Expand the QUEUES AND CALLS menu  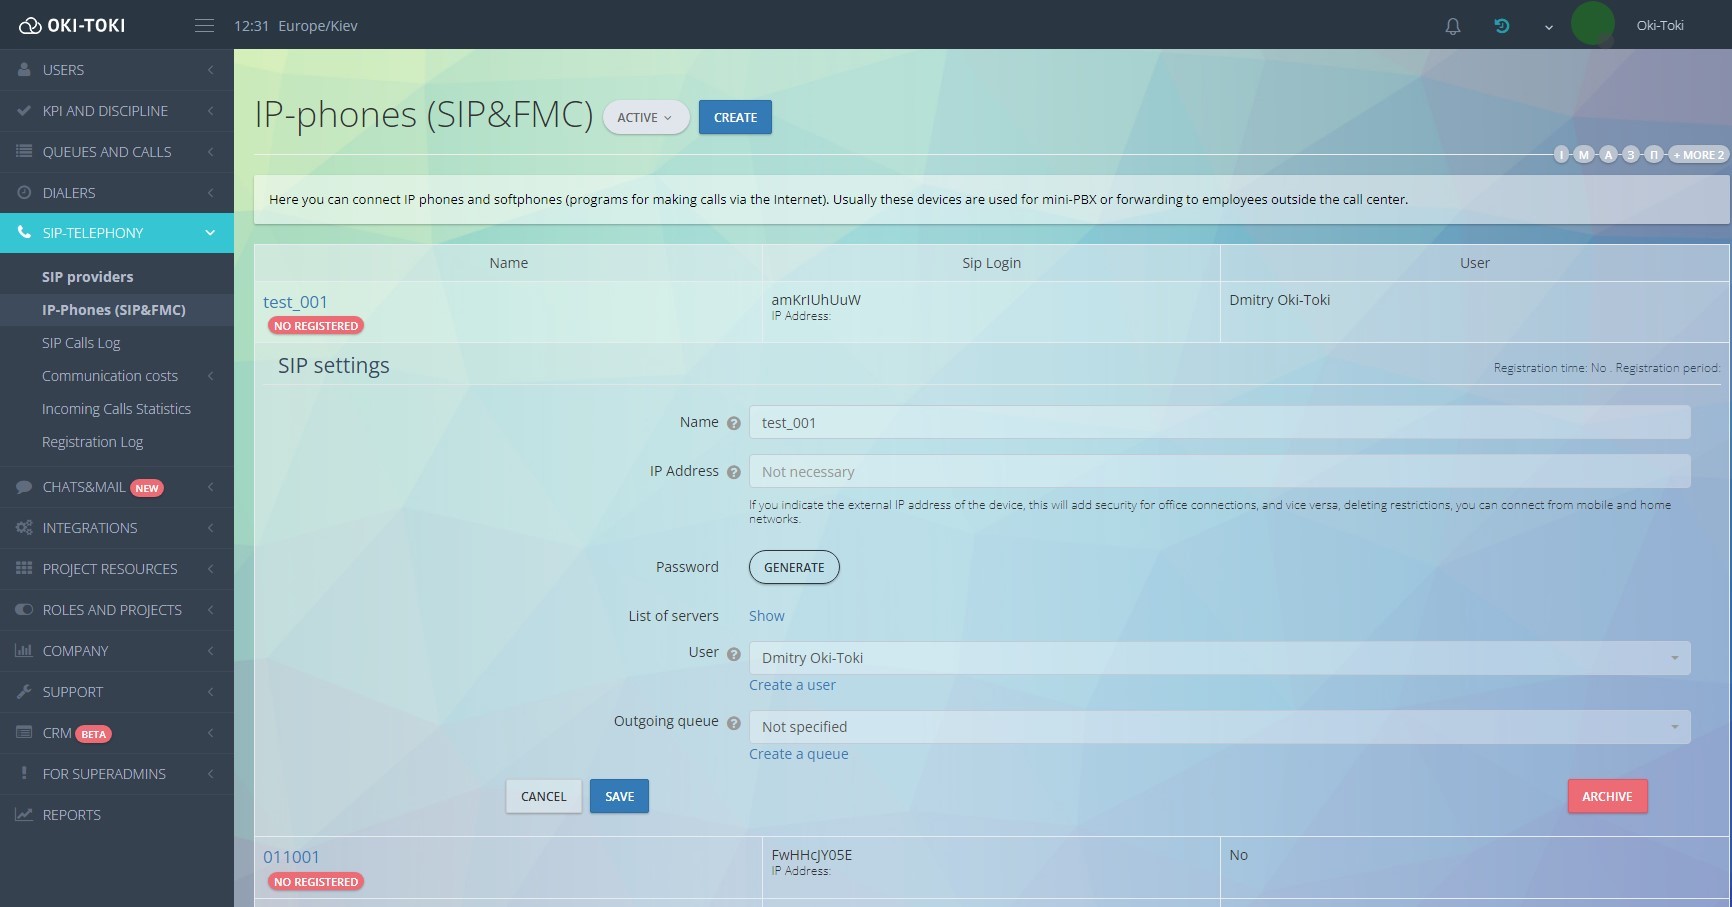pyautogui.click(x=107, y=152)
